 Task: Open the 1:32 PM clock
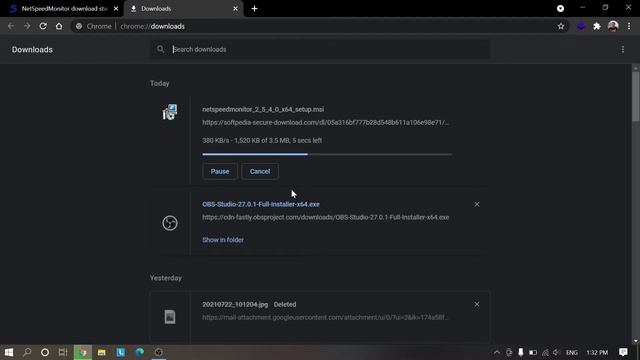tap(597, 352)
